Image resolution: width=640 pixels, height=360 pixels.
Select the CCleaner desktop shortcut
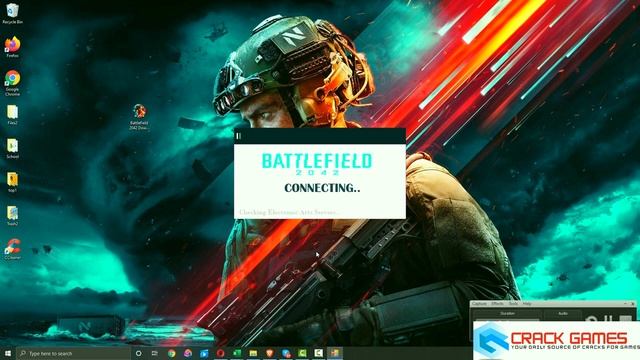[x=12, y=249]
